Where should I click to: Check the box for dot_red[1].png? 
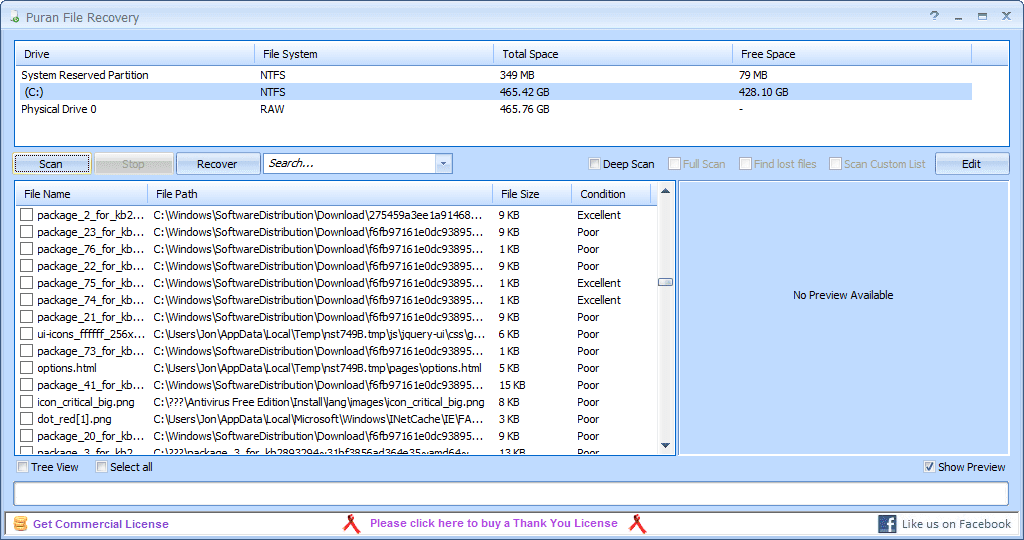pyautogui.click(x=26, y=419)
